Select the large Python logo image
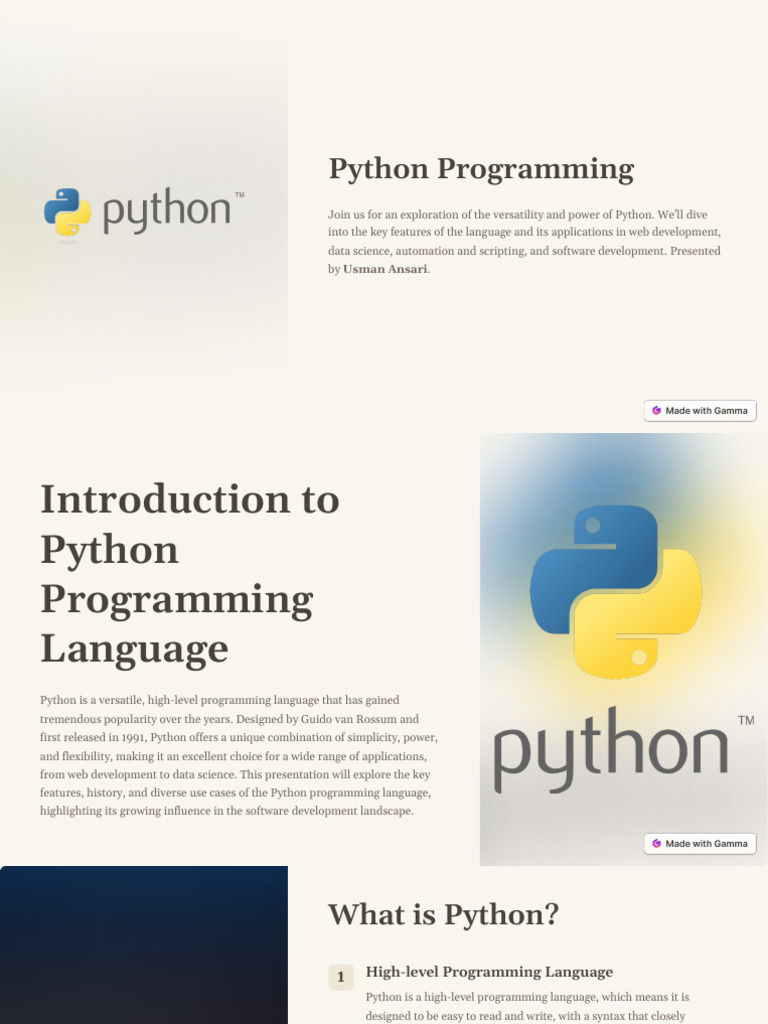Screen dimensions: 768x1024 [x=624, y=649]
